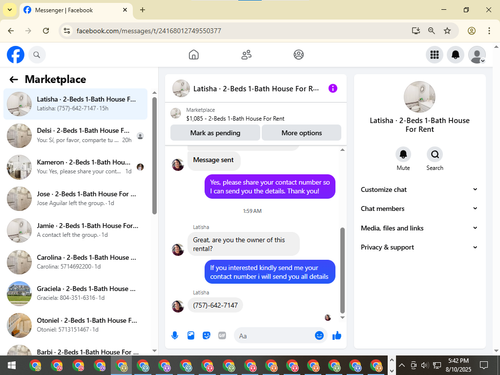Click the chat messages scrollbar
This screenshot has height=375, width=500.
342,270
